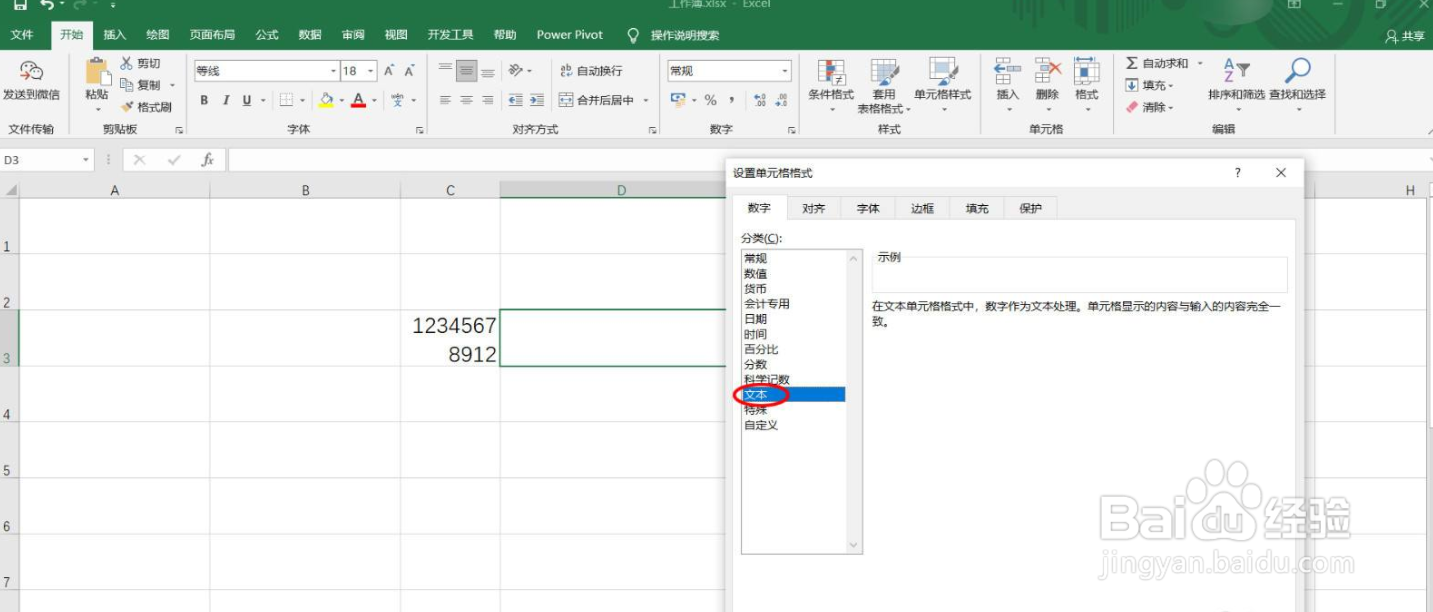Click the 查找和选择 magnifier icon

pyautogui.click(x=1298, y=72)
